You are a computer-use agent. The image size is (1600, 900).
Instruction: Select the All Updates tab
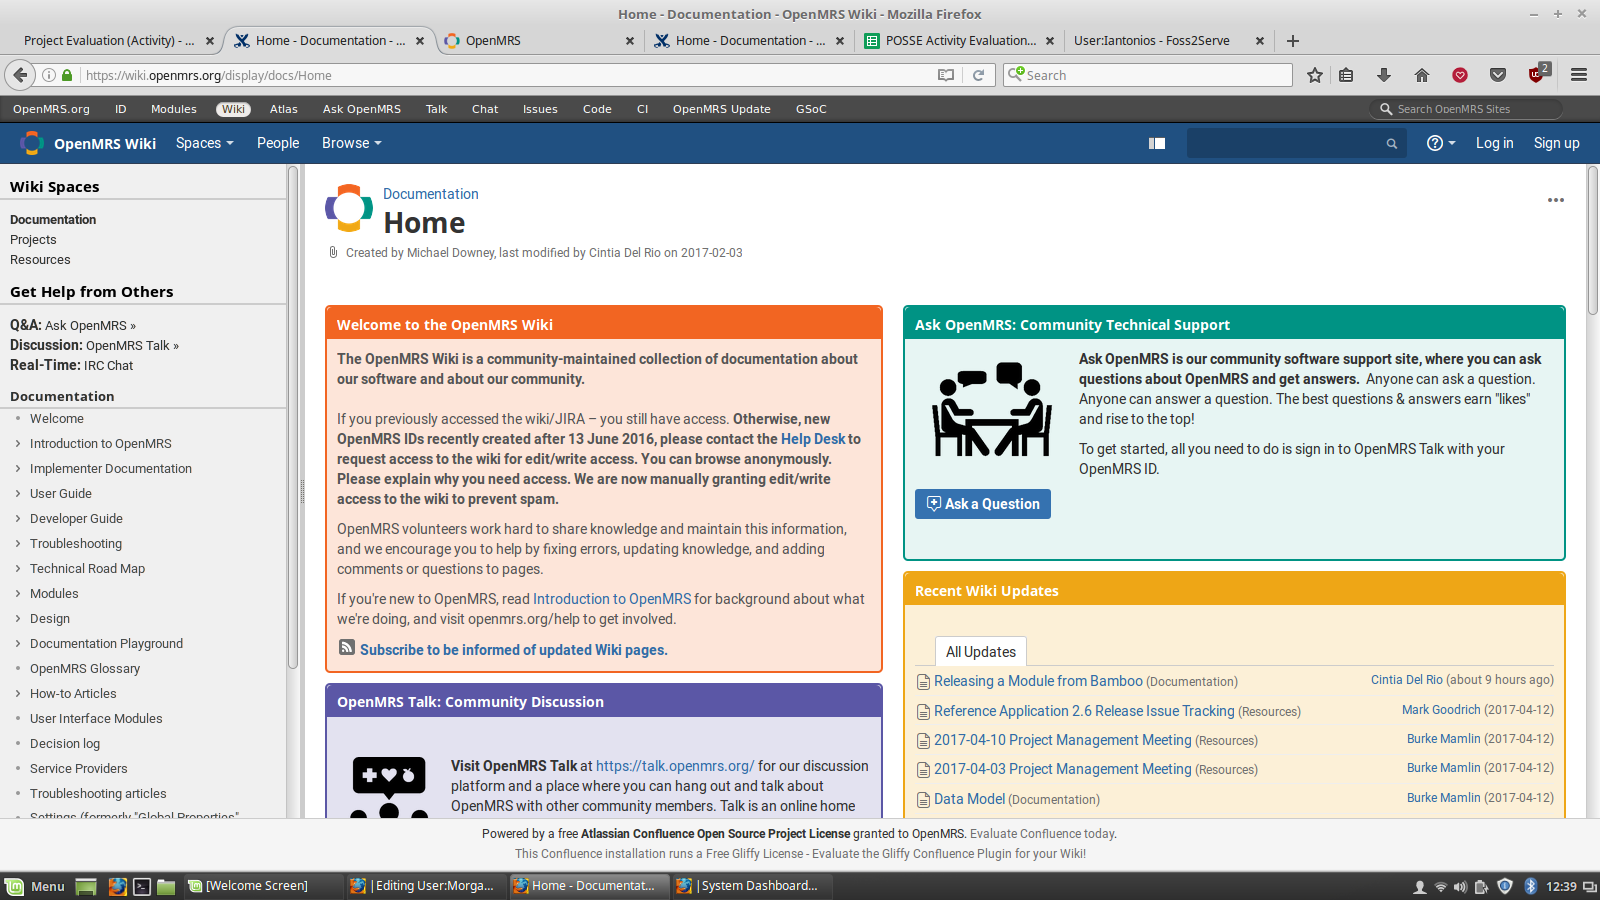coord(981,652)
